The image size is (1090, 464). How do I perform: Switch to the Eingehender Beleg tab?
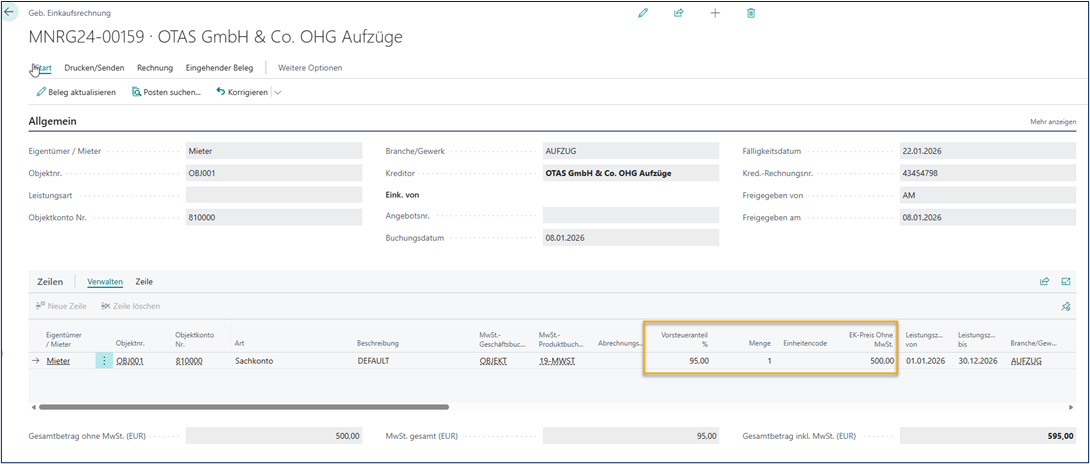click(219, 68)
